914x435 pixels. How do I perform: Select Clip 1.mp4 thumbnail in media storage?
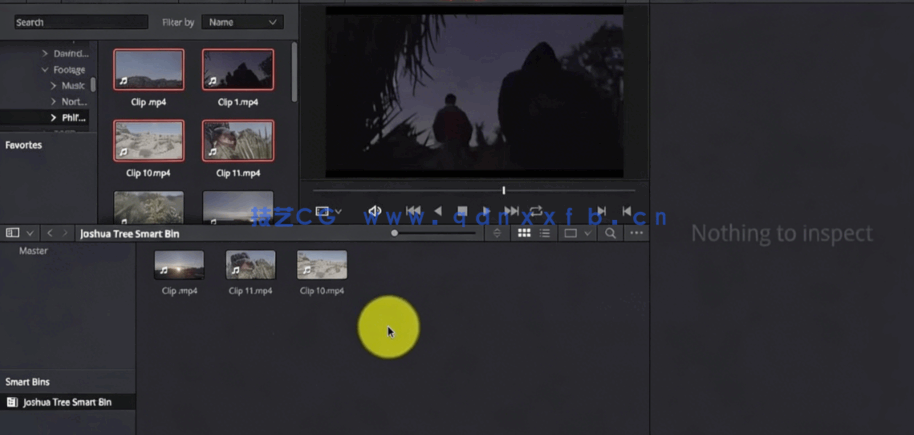[x=238, y=70]
